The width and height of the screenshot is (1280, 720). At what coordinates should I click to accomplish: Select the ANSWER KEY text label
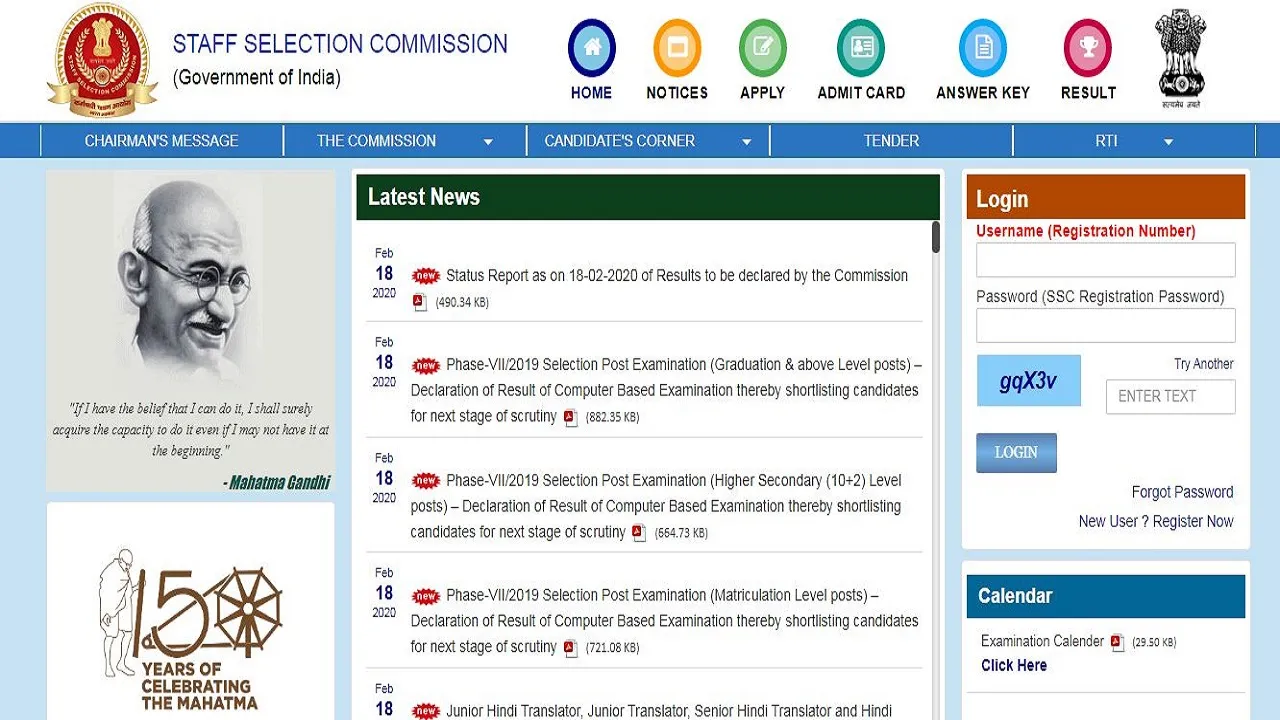pos(983,93)
